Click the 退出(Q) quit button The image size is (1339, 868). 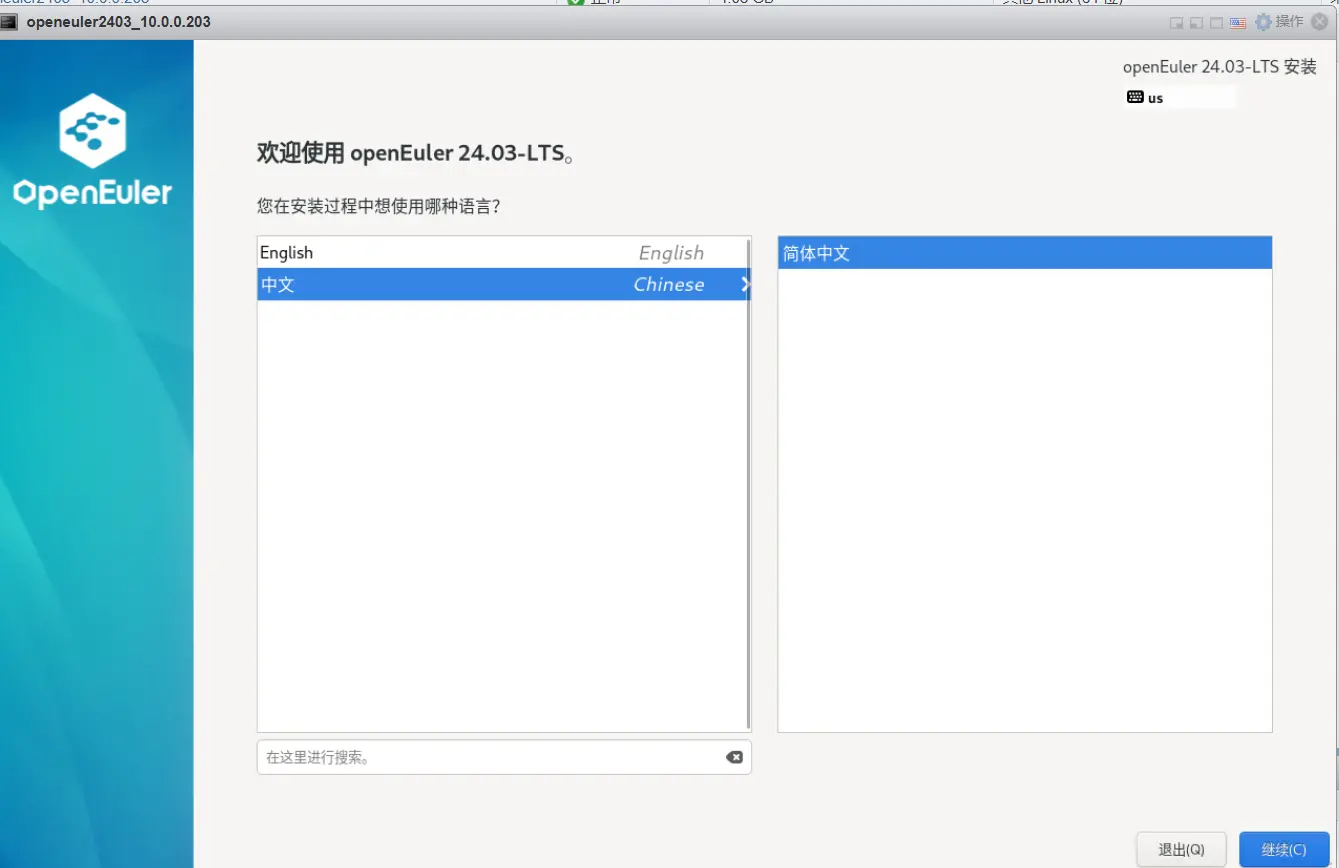[x=1181, y=849]
